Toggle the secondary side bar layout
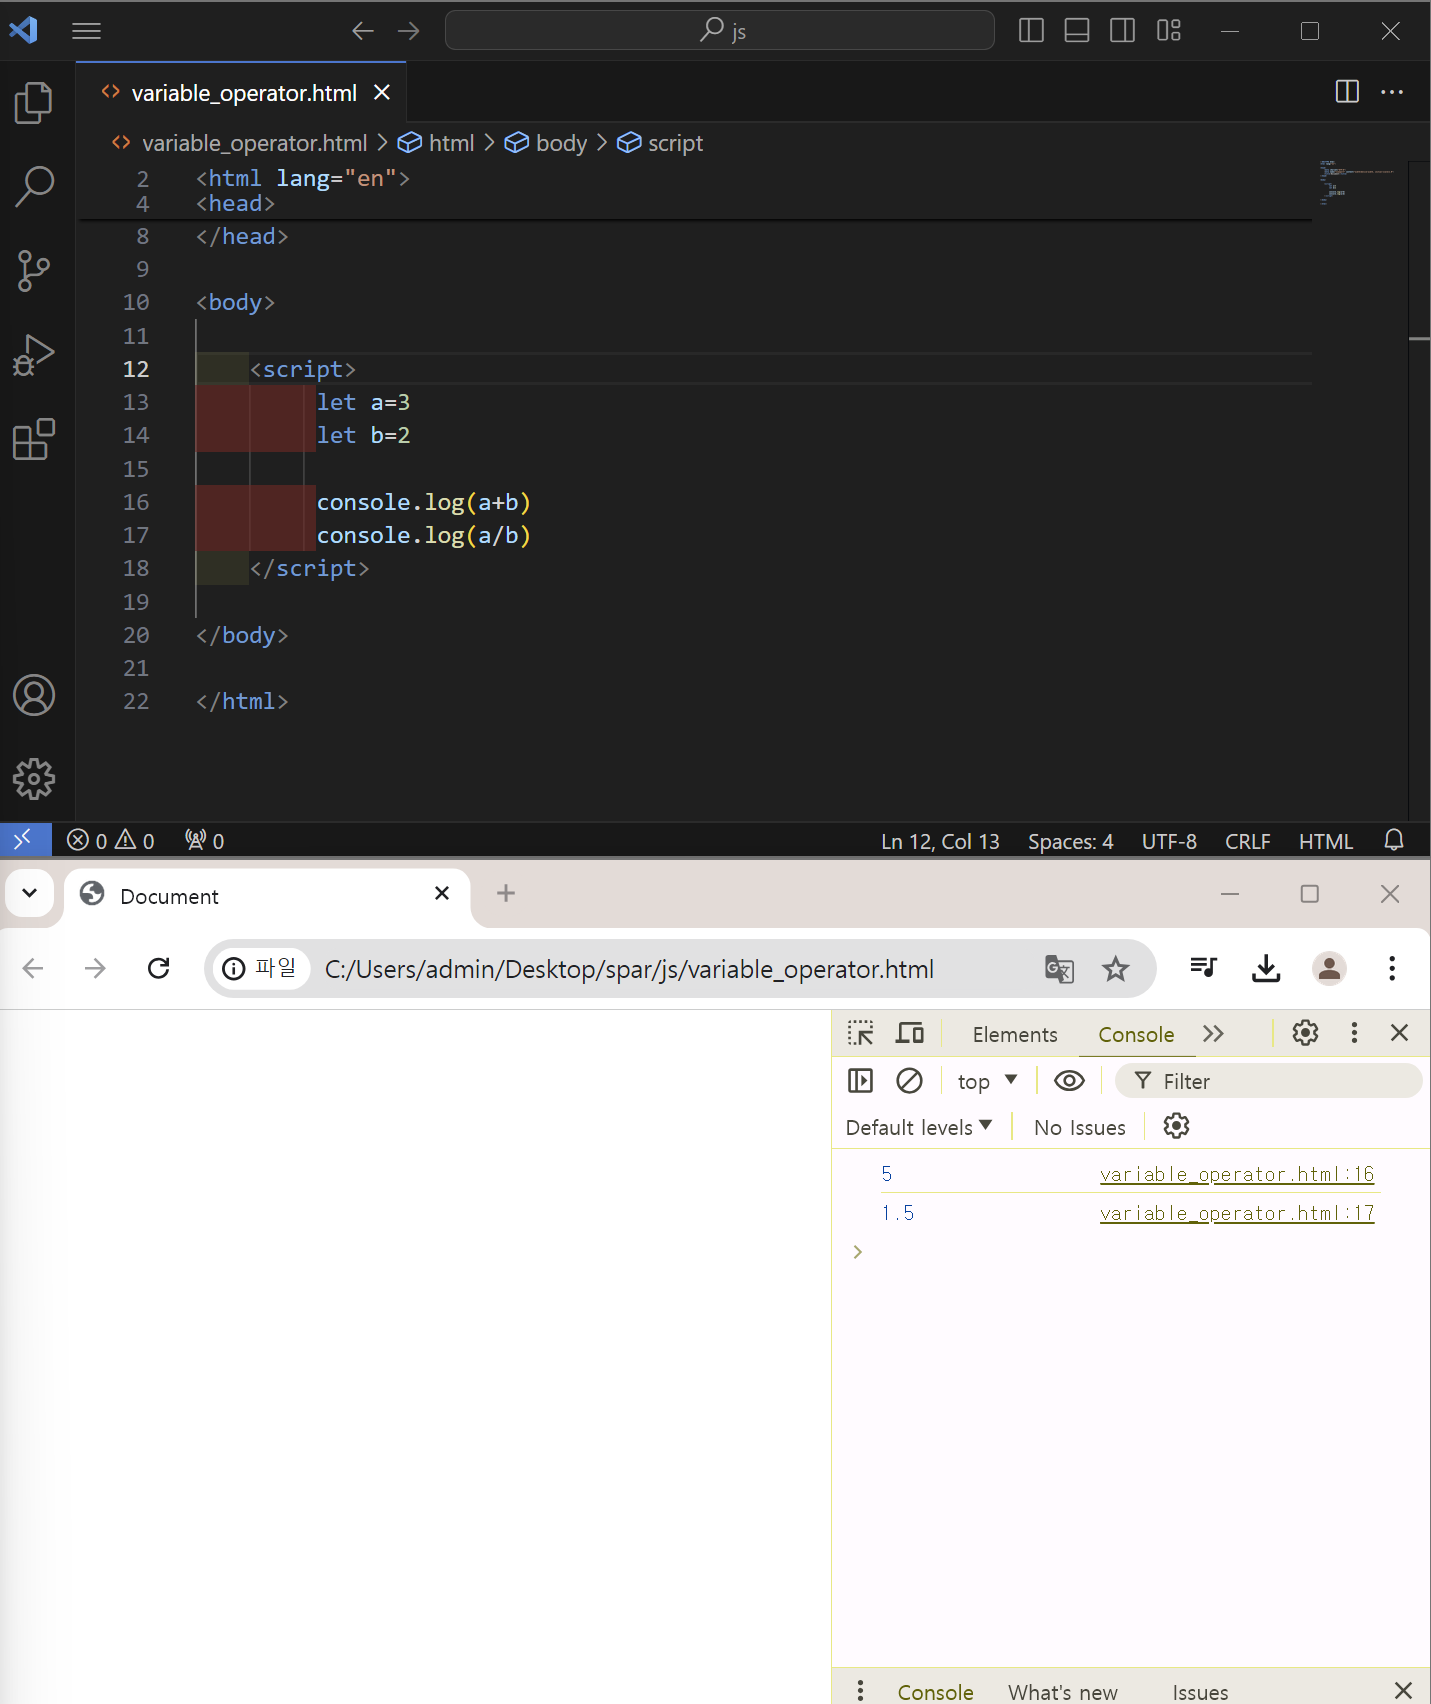The width and height of the screenshot is (1431, 1704). (1123, 31)
